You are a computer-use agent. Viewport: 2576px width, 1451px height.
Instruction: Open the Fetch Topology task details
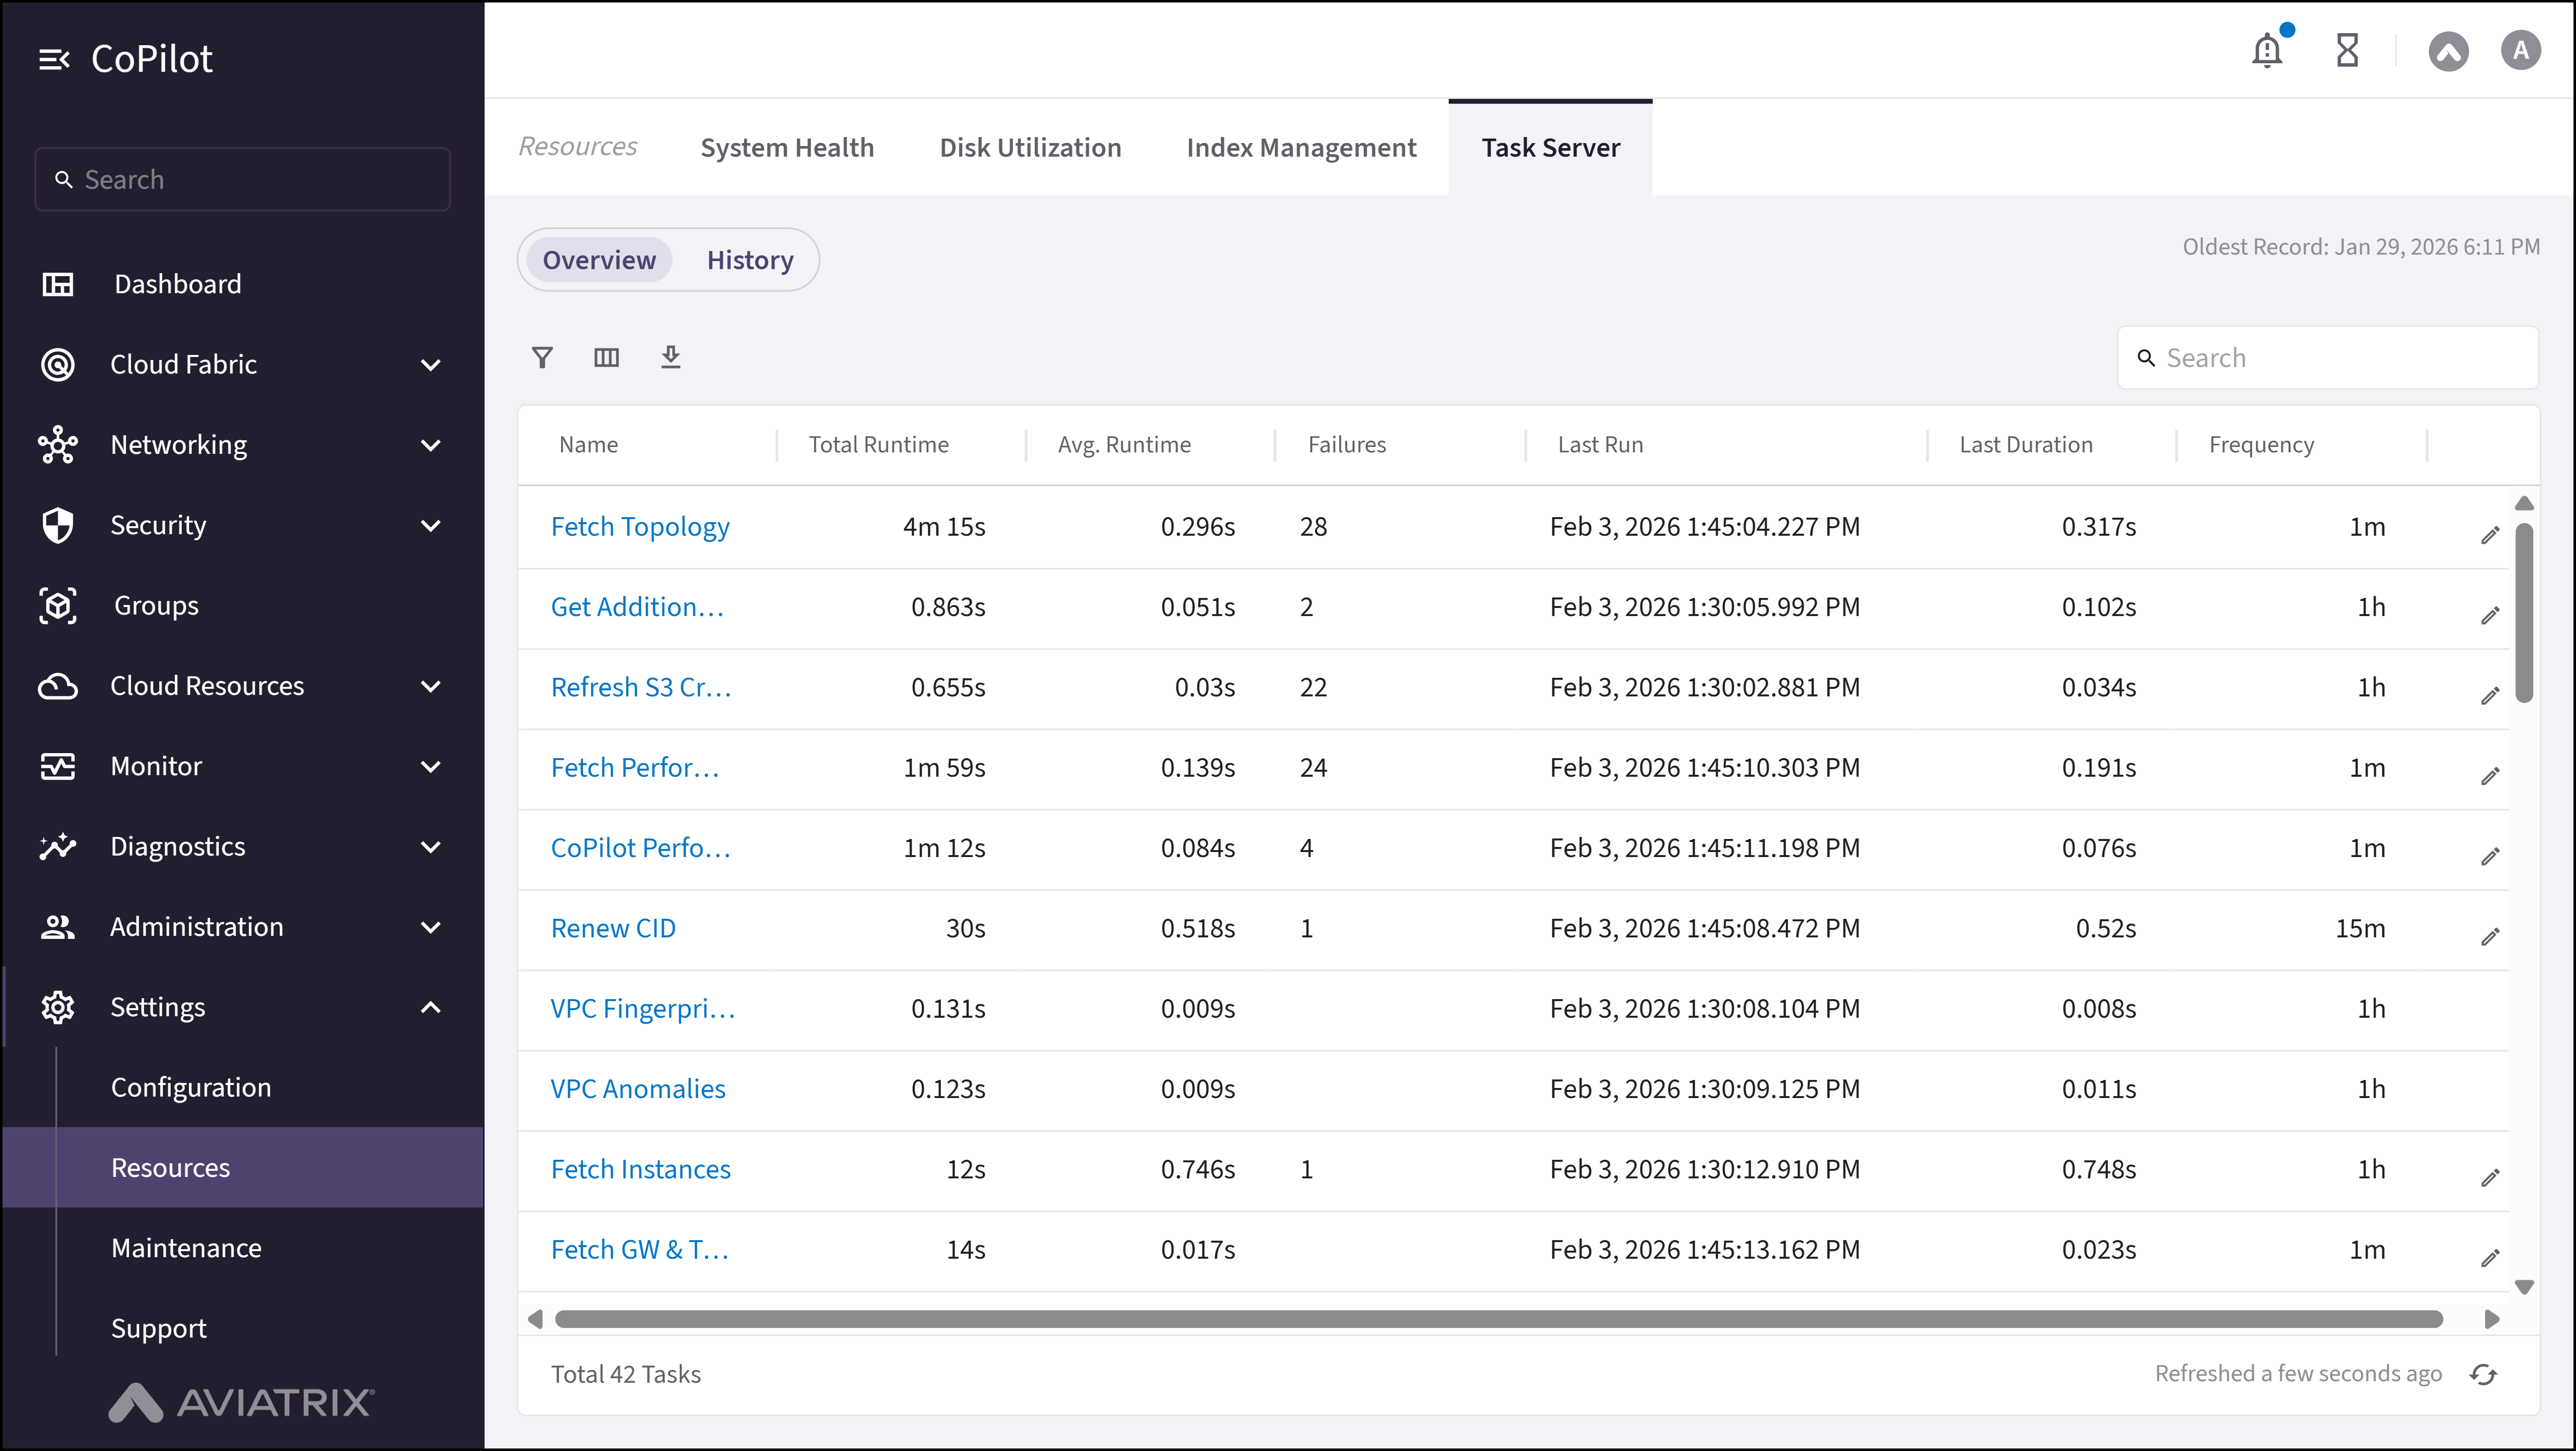coord(640,526)
